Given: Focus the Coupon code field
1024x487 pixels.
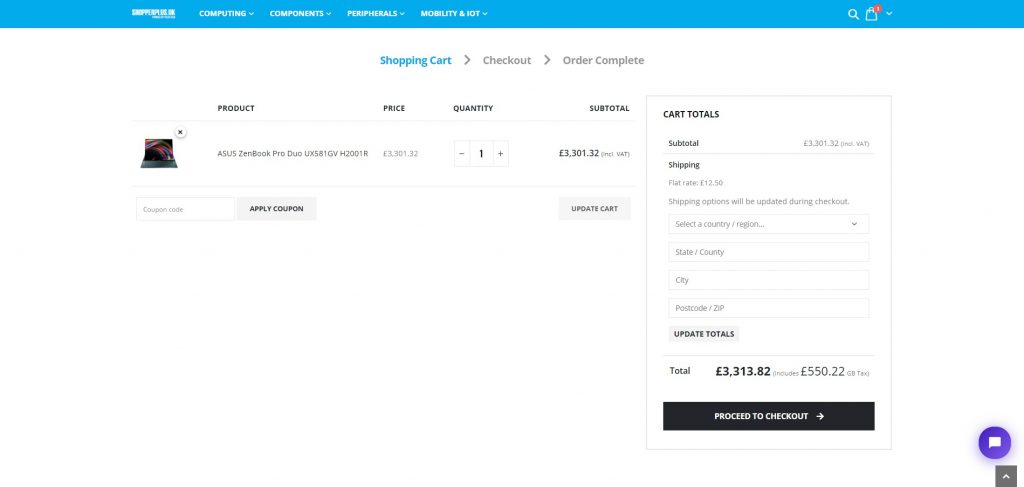Looking at the screenshot, I should pos(185,209).
